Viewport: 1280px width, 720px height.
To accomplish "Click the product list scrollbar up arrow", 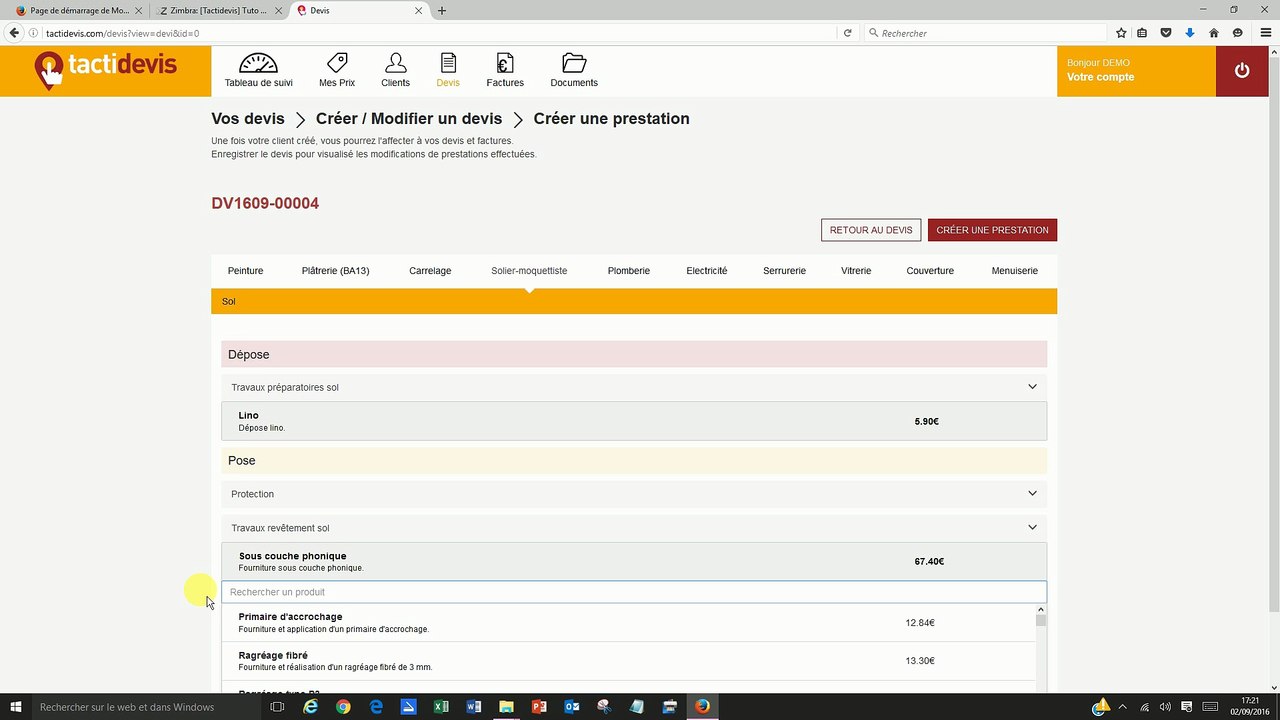I will 1041,610.
